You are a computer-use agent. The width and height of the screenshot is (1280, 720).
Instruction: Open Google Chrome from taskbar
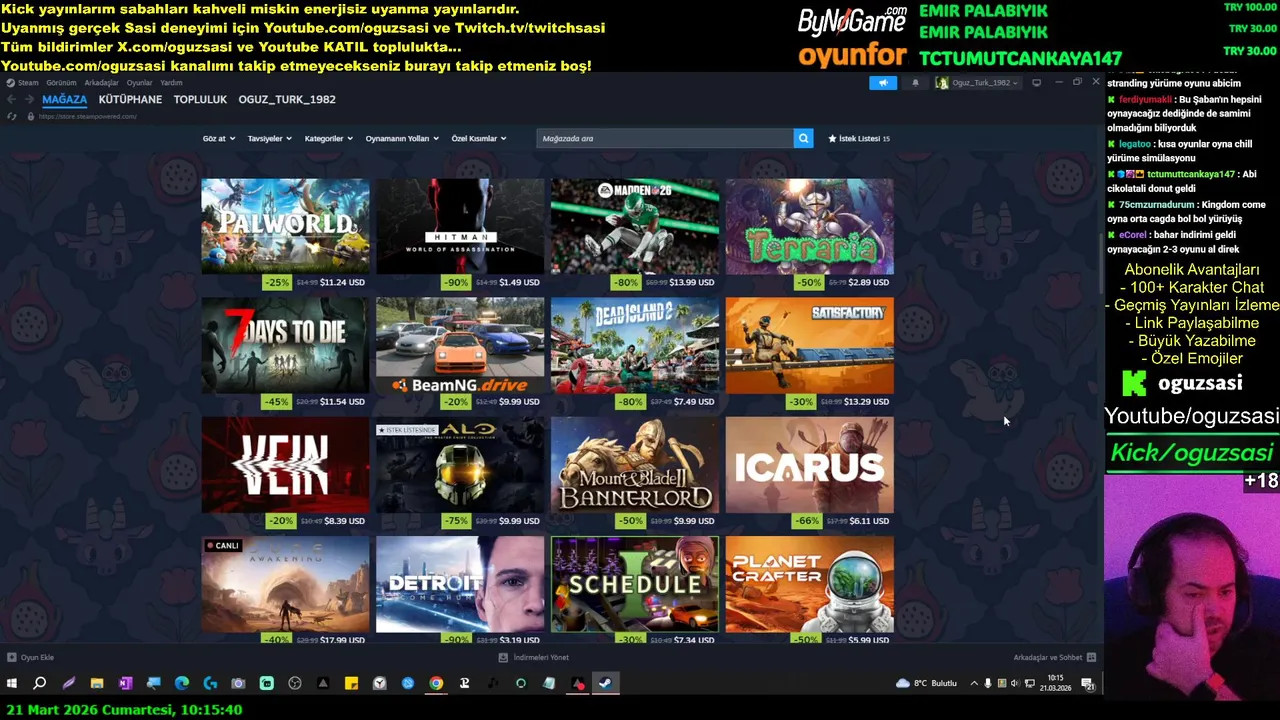[436, 683]
